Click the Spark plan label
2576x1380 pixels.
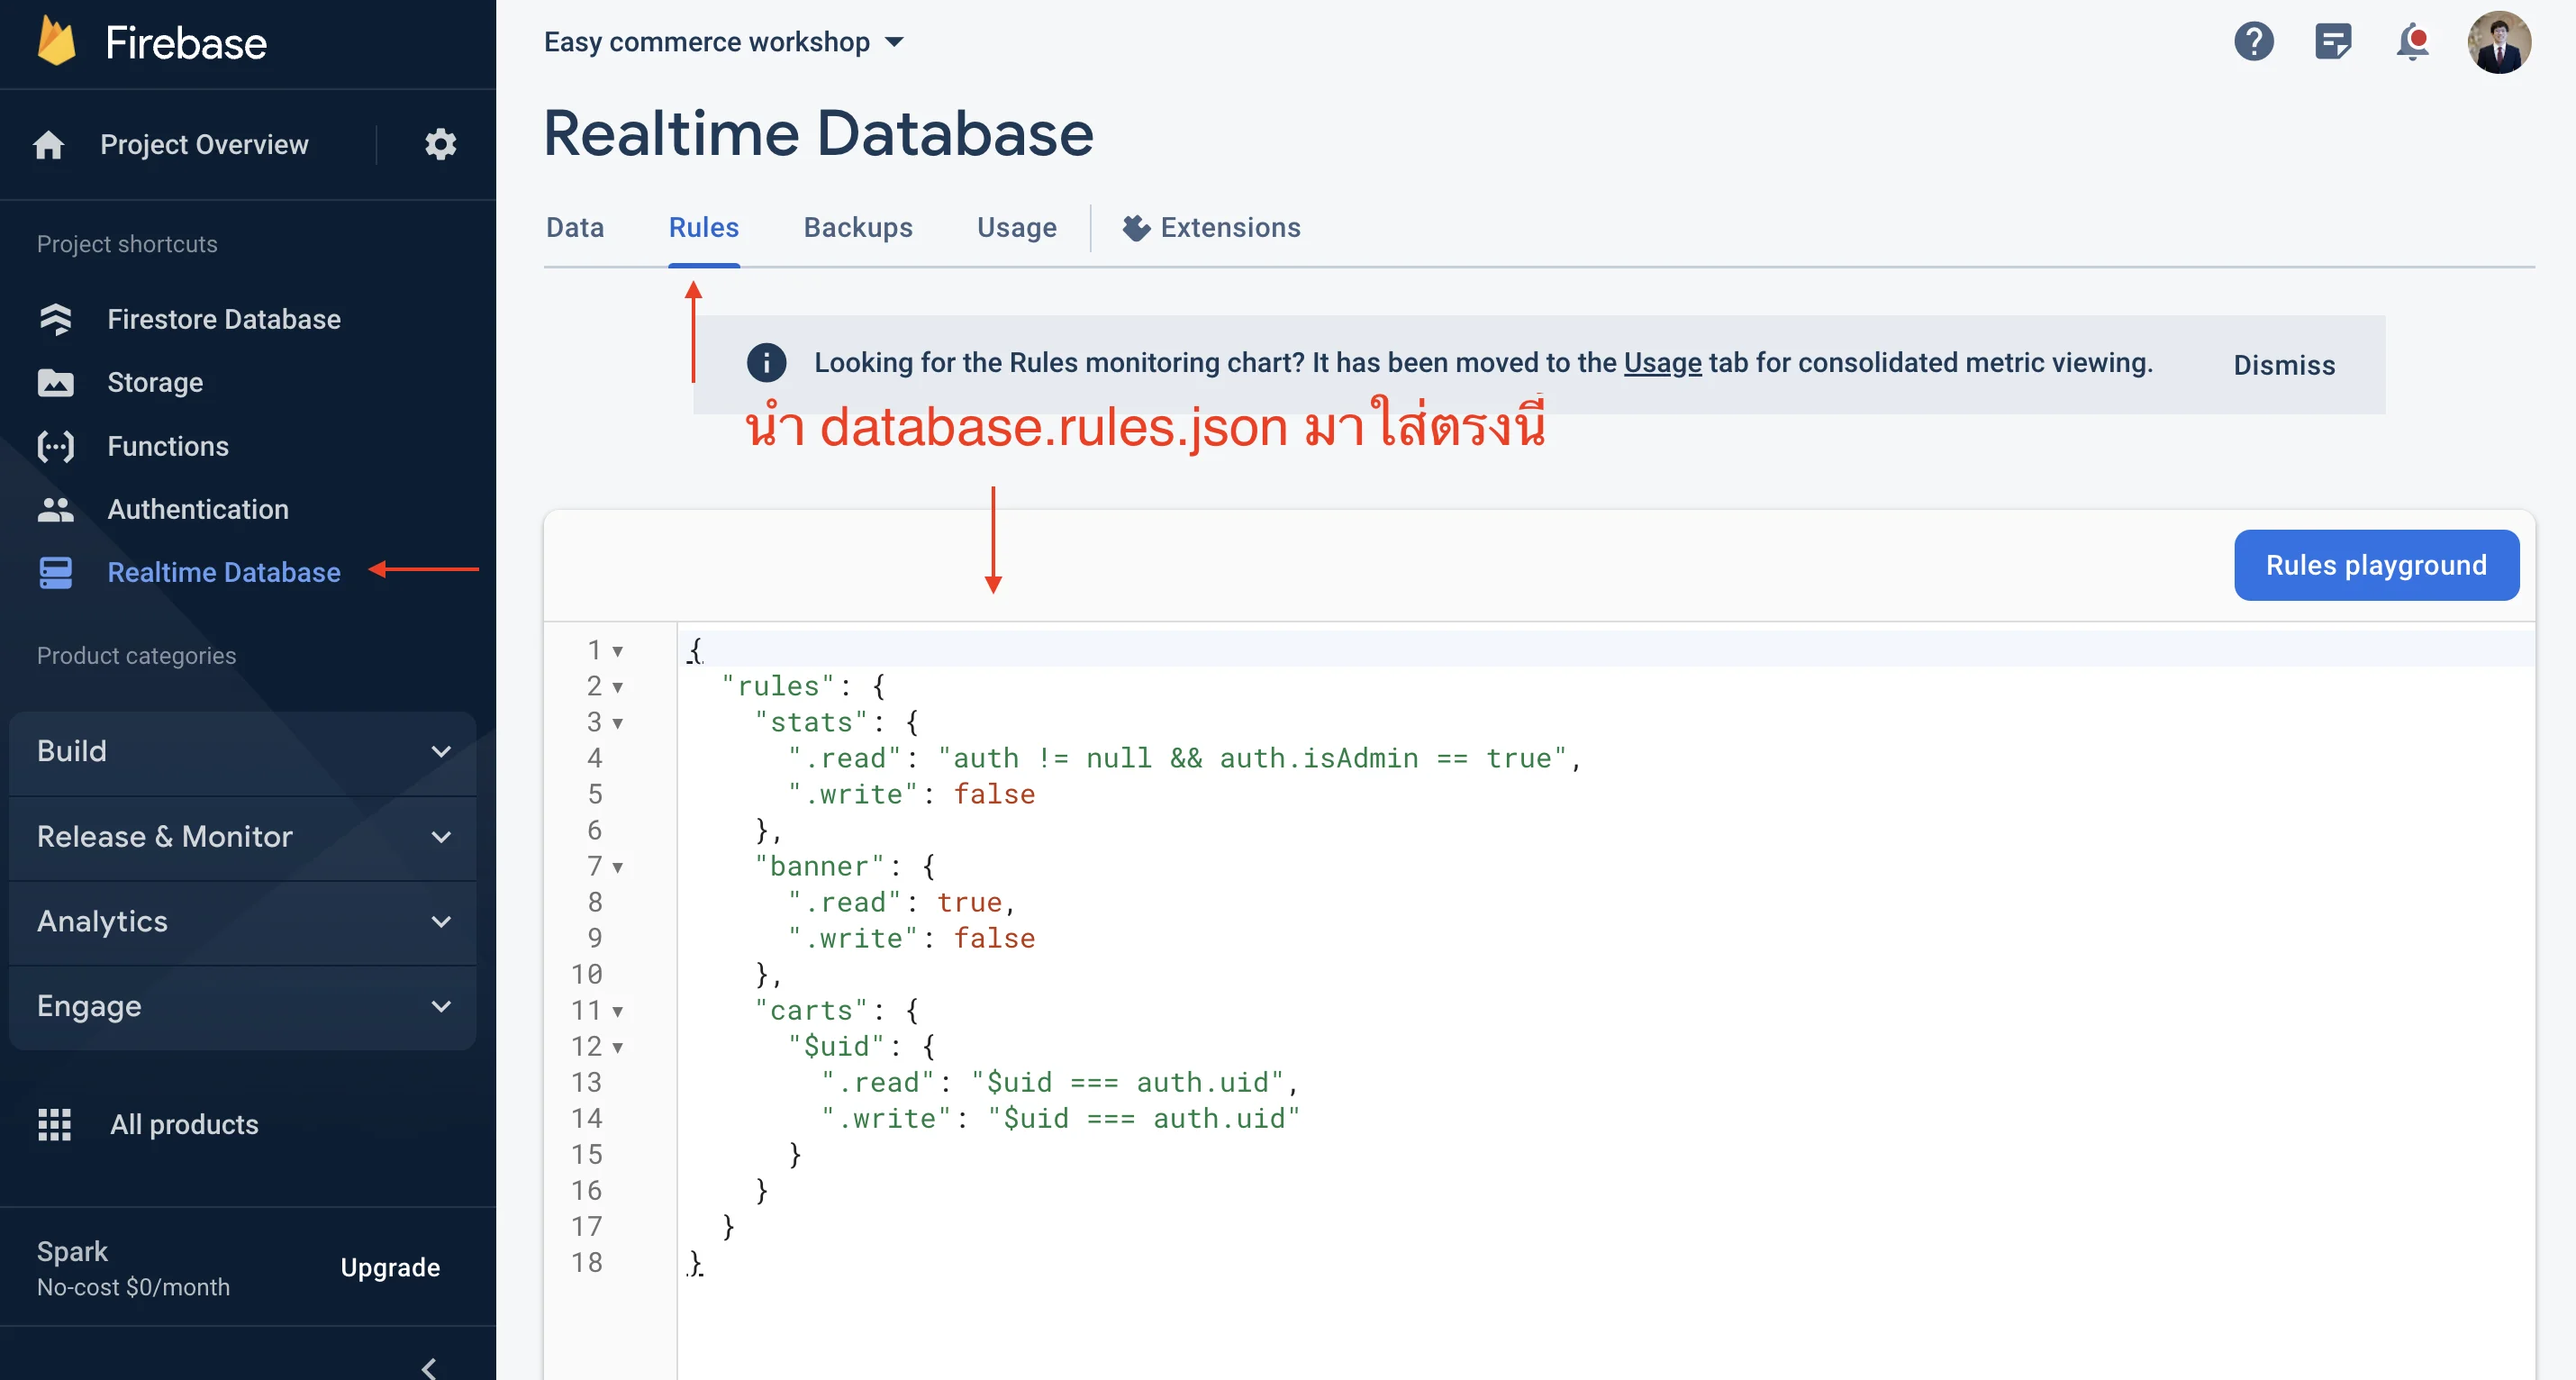click(x=72, y=1251)
